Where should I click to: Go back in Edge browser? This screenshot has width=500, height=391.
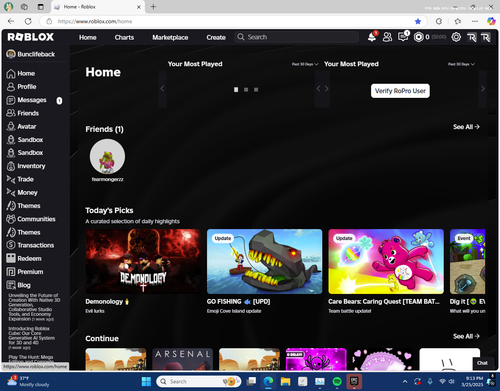click(x=11, y=21)
